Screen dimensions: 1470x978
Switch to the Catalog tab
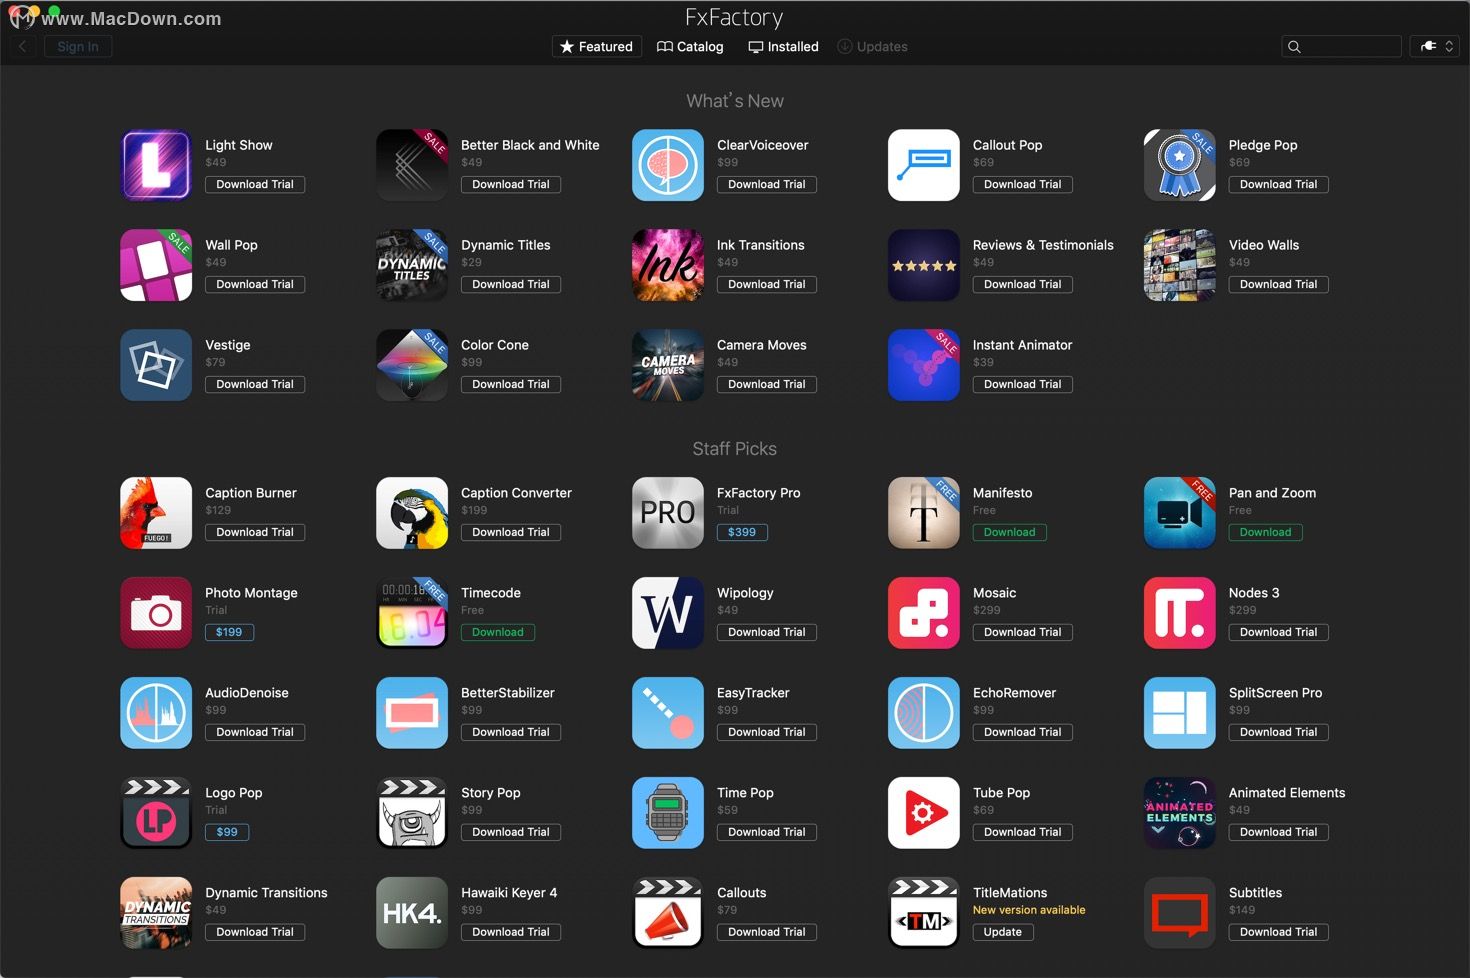click(x=690, y=47)
